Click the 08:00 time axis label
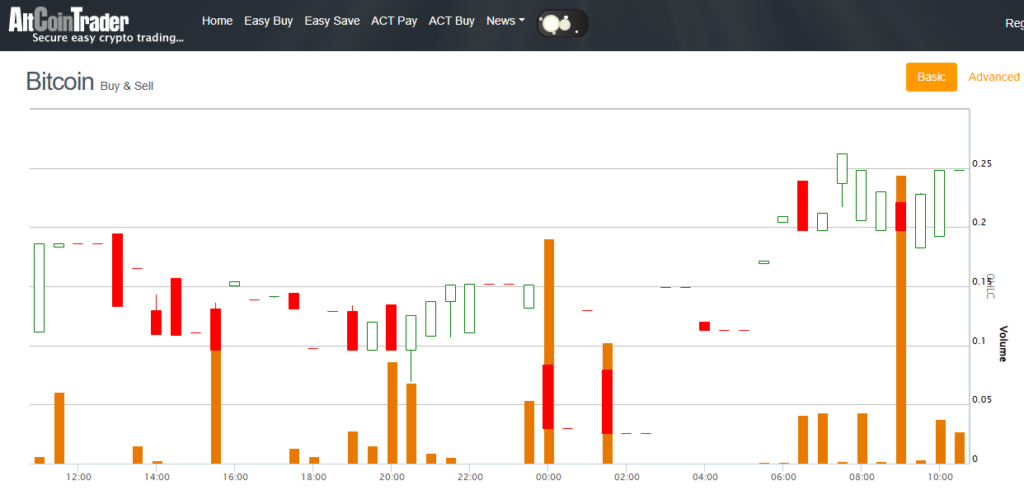Viewport: 1024px width, 495px height. [x=861, y=477]
